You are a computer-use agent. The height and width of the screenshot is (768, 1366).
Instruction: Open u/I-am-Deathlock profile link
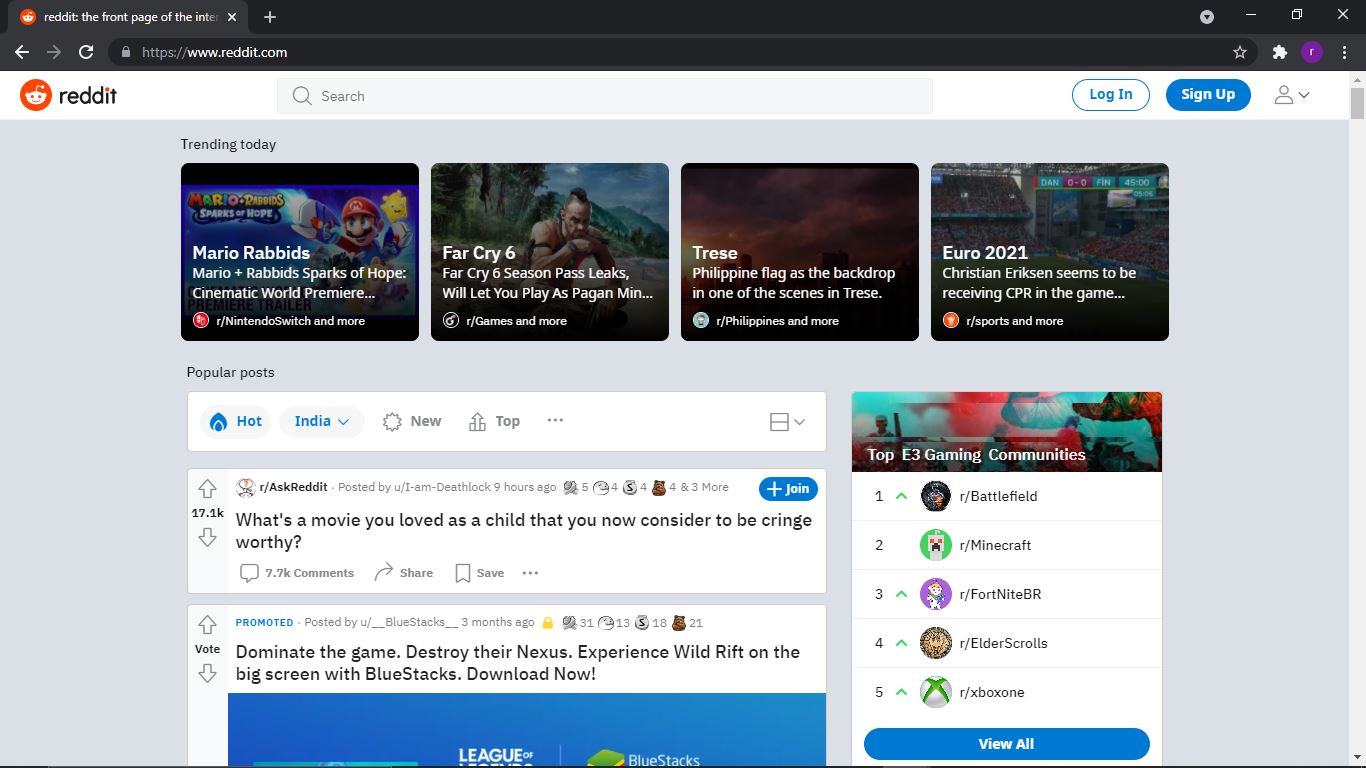pos(442,487)
